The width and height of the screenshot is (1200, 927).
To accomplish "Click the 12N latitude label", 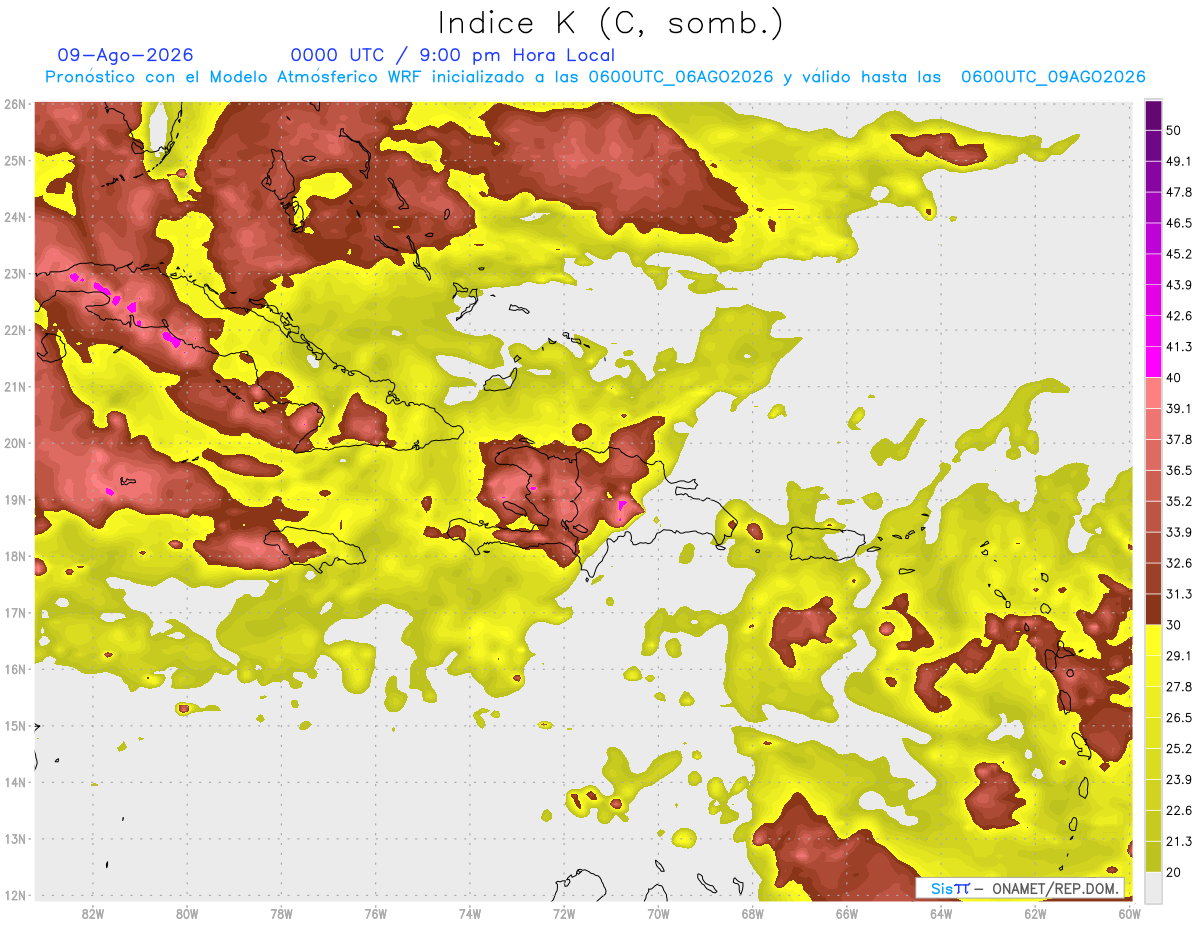I will tap(15, 895).
